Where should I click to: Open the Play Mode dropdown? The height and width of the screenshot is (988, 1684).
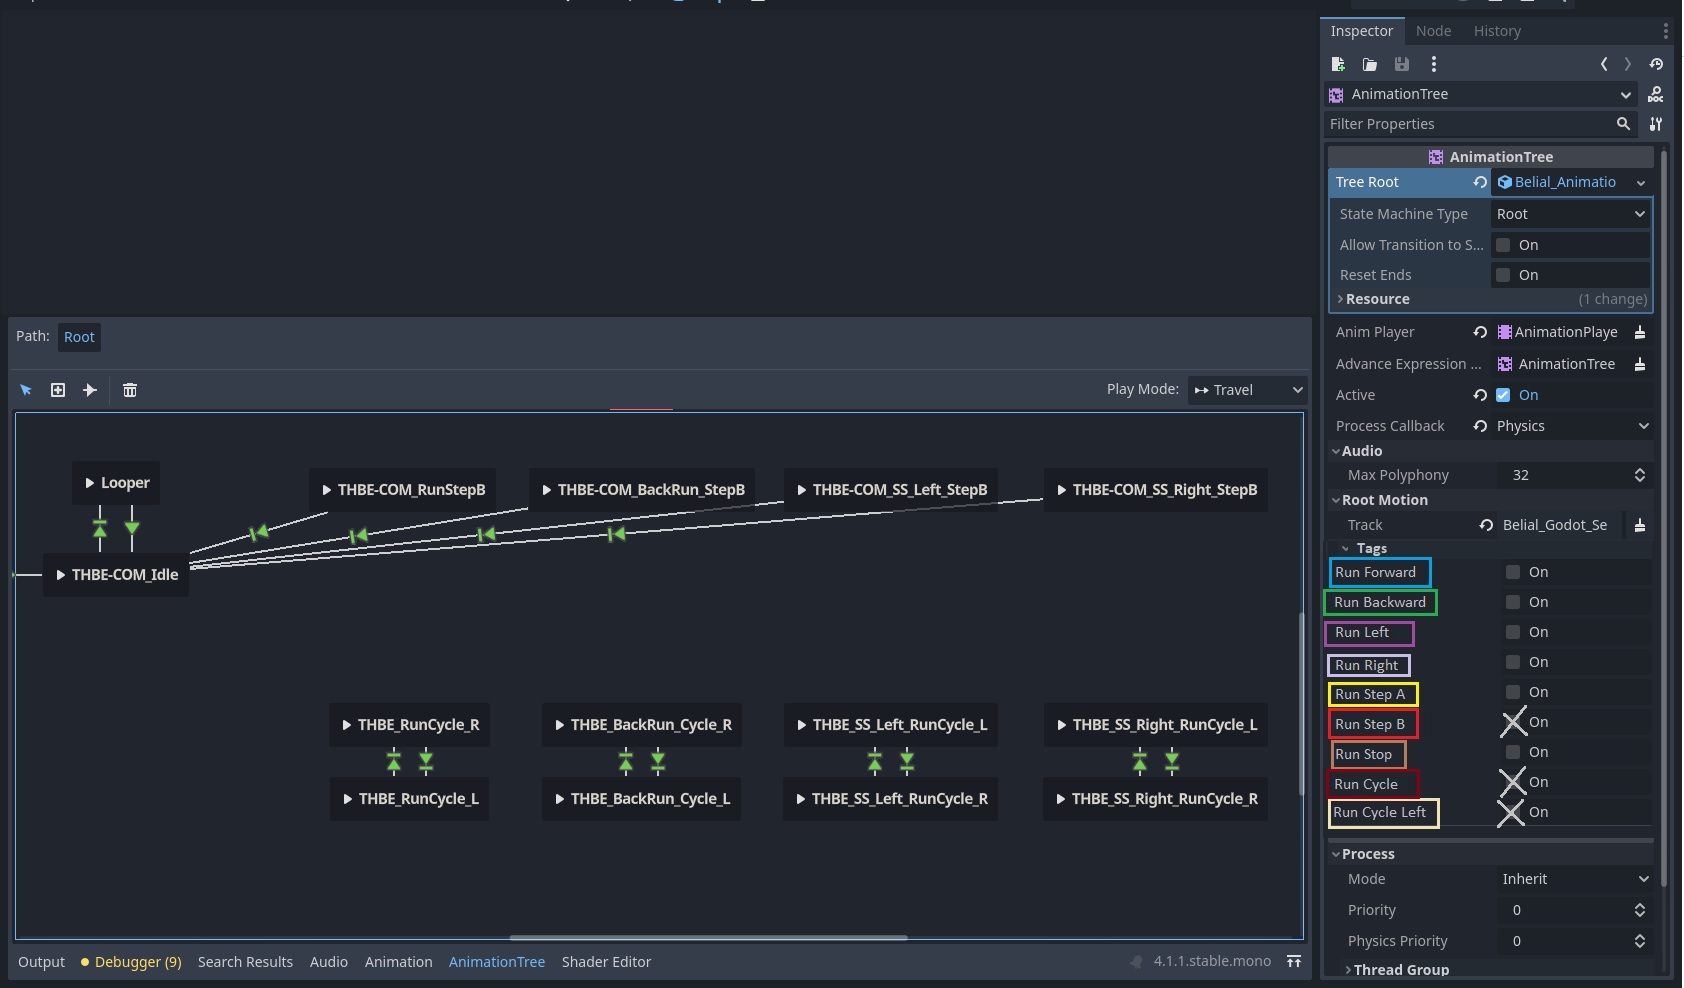coord(1246,390)
